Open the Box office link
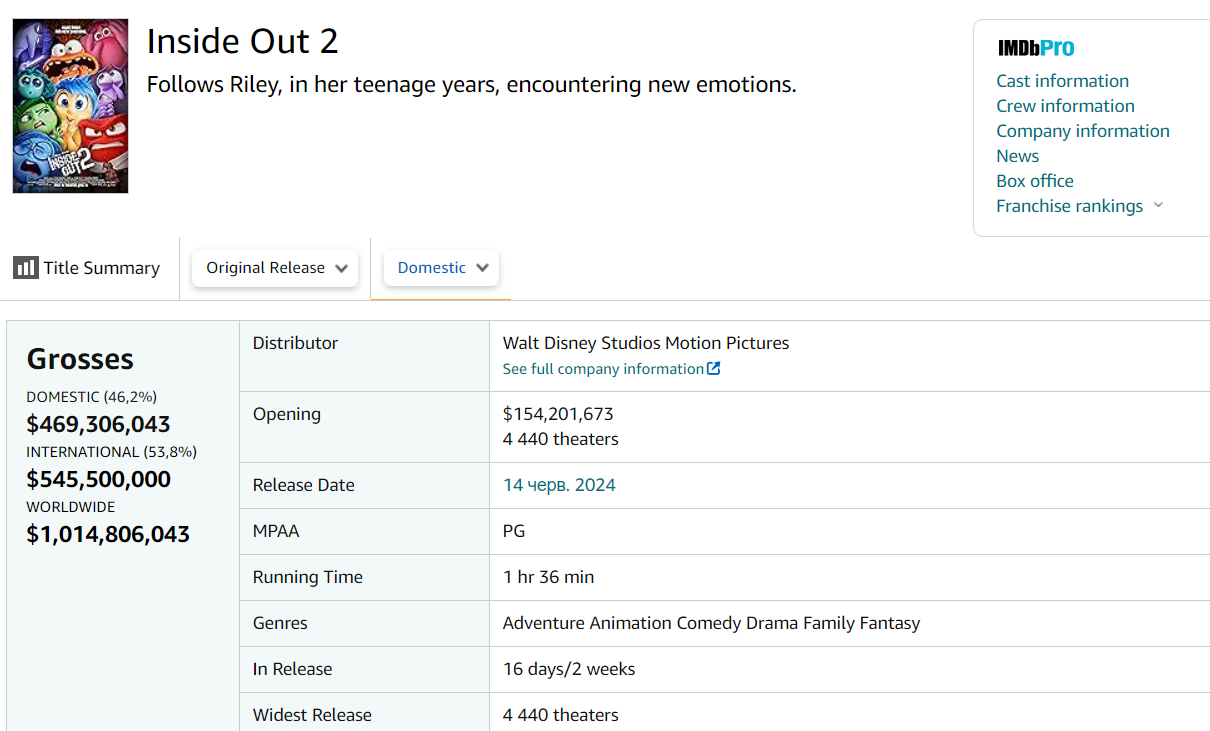The height and width of the screenshot is (731, 1210). tap(1034, 181)
